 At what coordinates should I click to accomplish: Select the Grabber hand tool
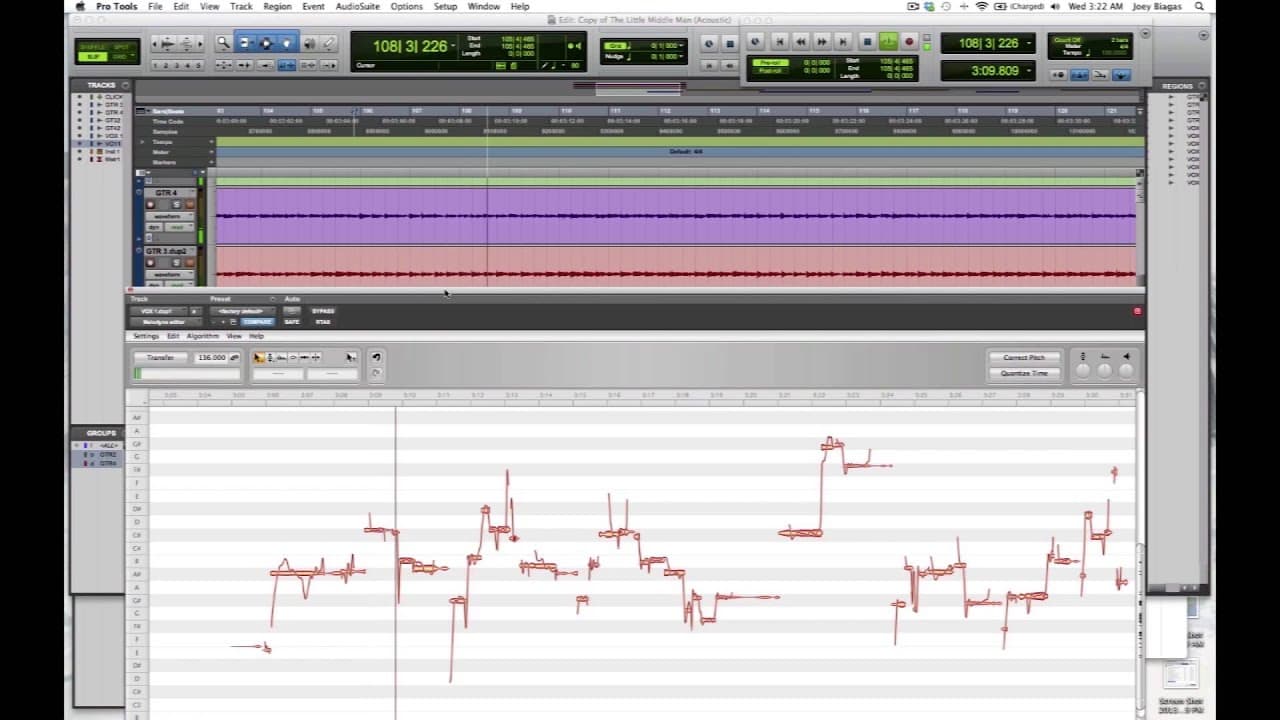pyautogui.click(x=287, y=43)
